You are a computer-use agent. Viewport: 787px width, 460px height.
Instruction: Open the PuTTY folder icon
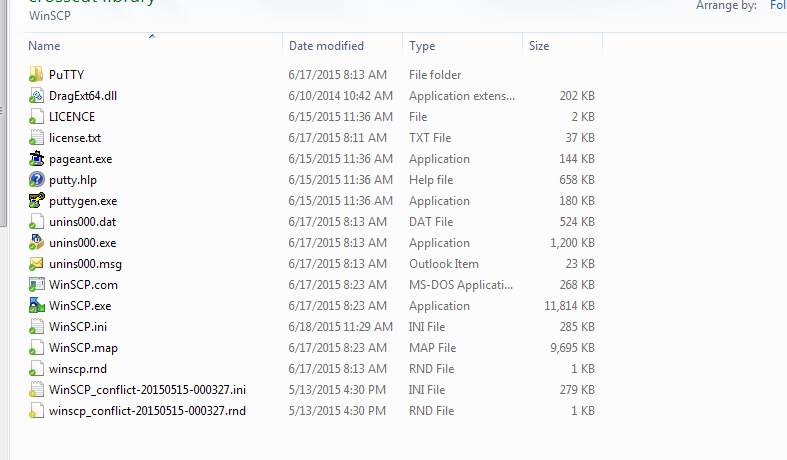(x=37, y=75)
